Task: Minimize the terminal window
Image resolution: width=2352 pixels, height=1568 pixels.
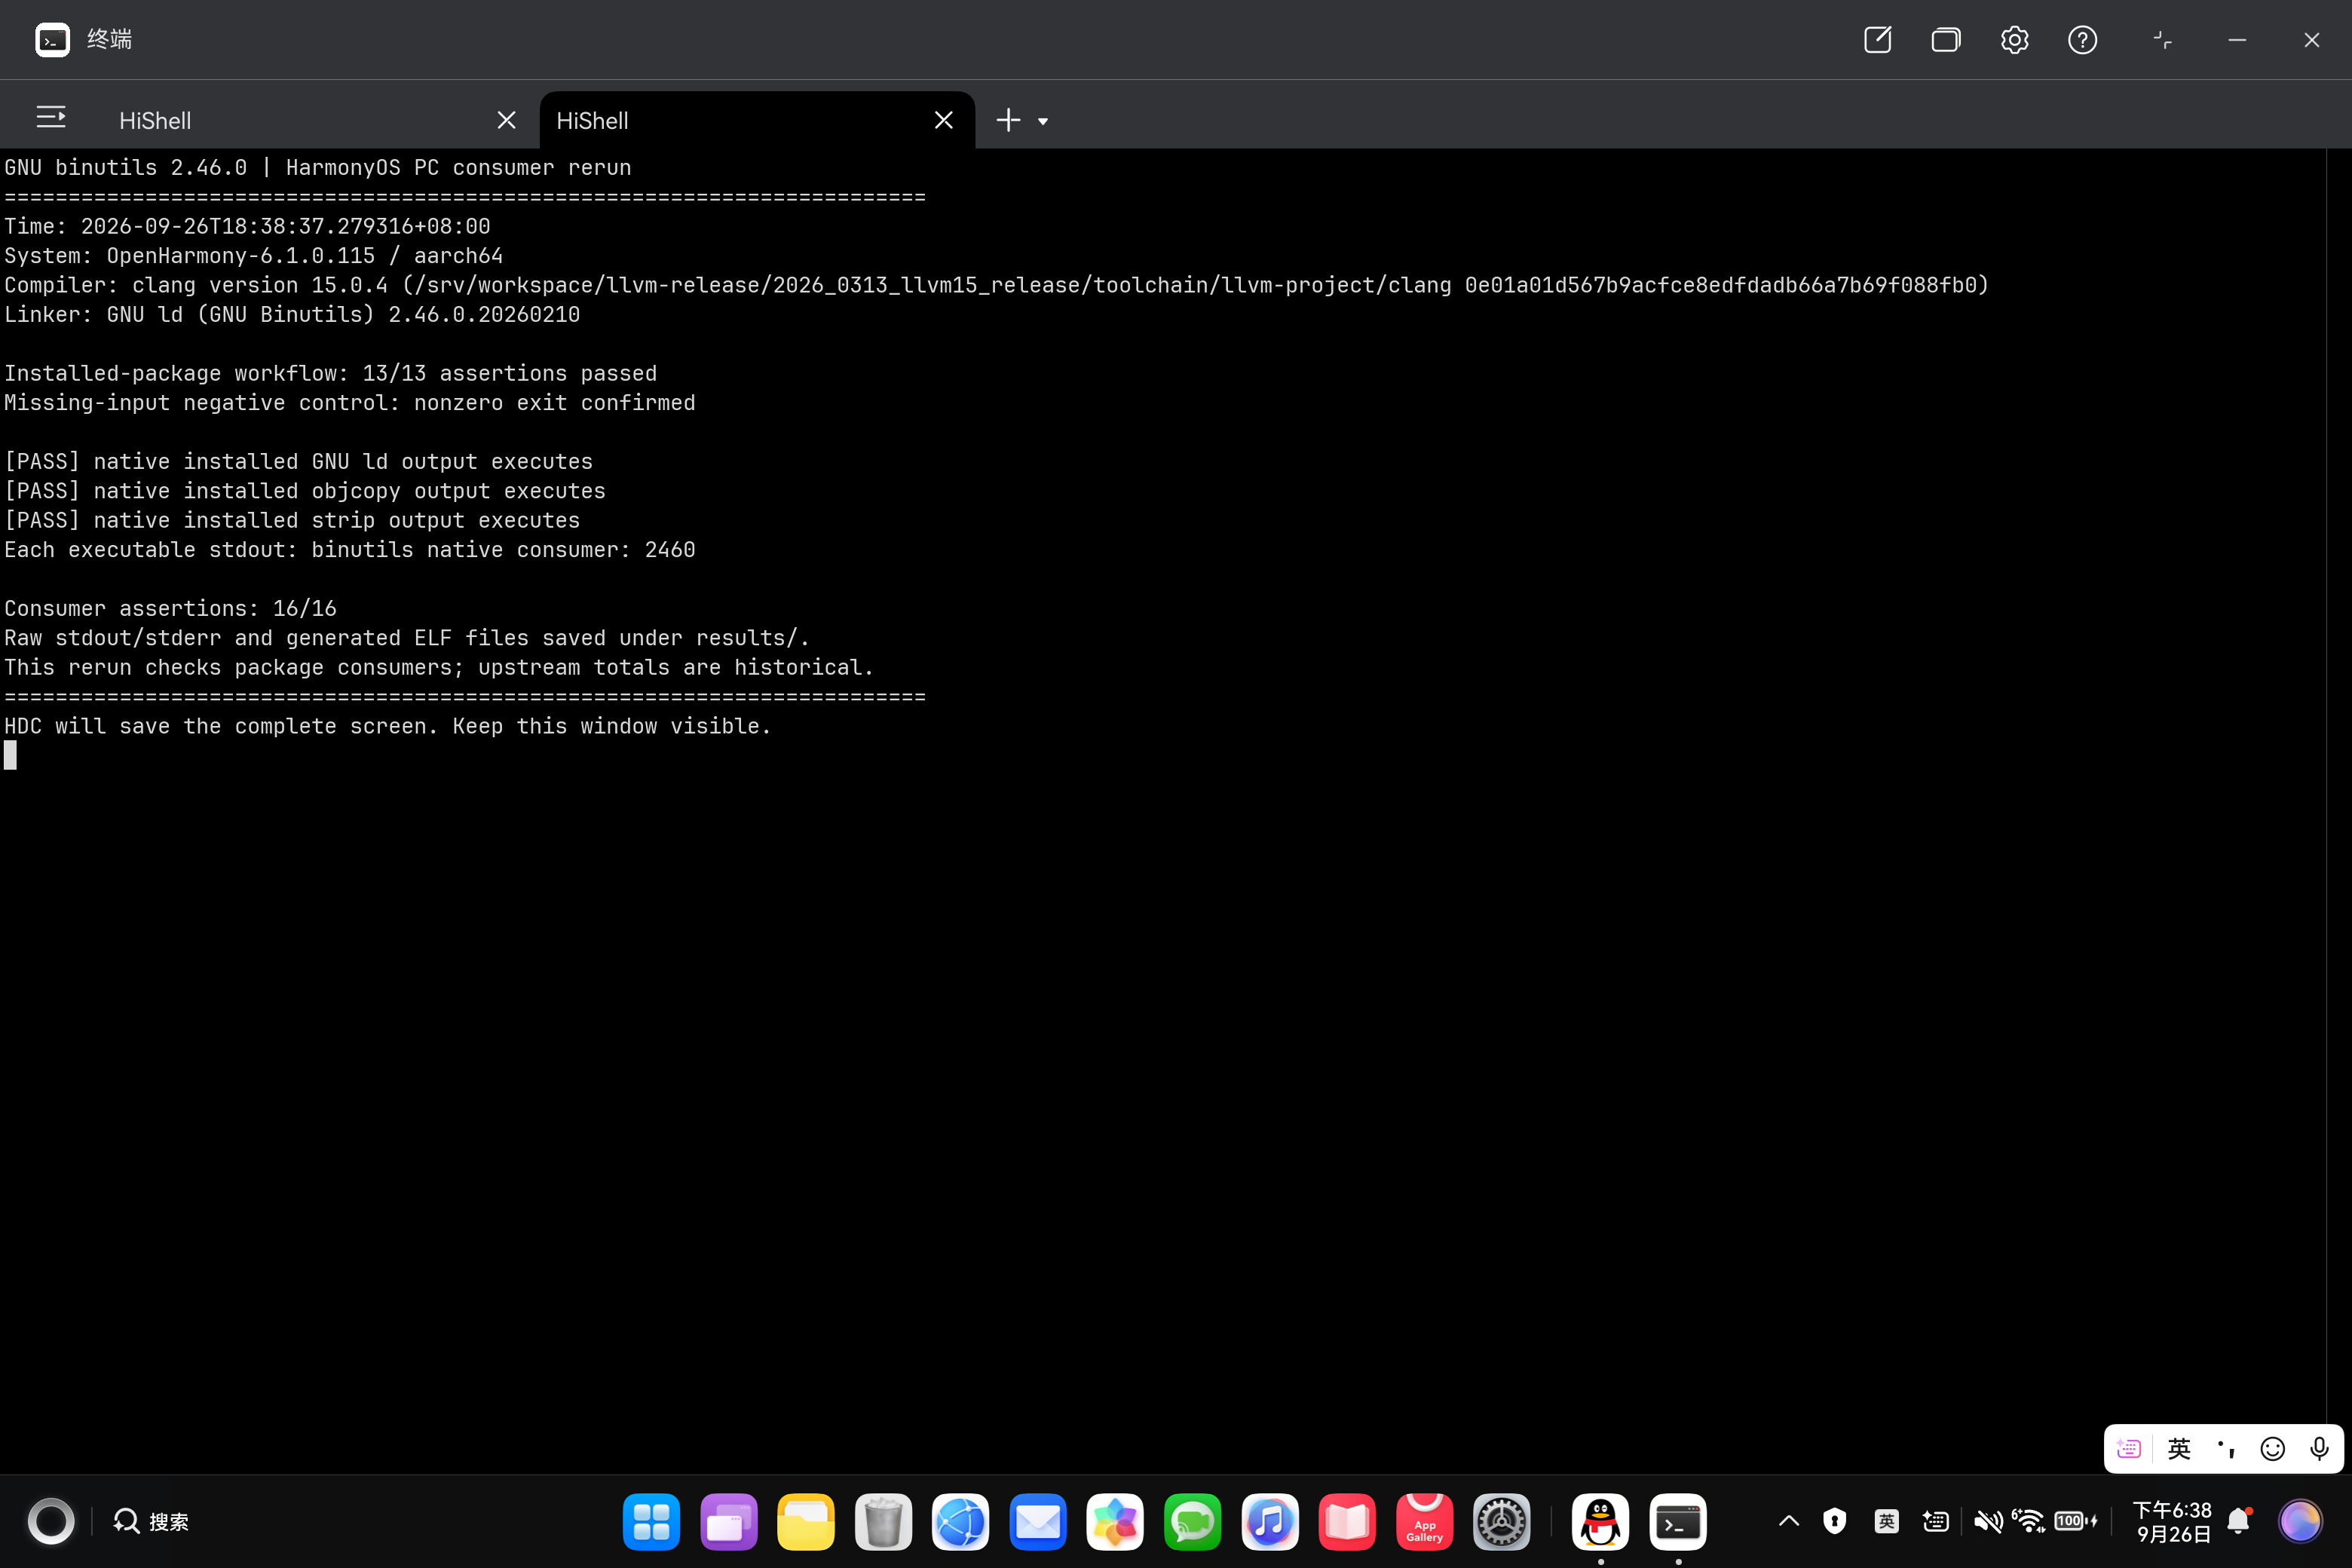Action: click(2237, 40)
